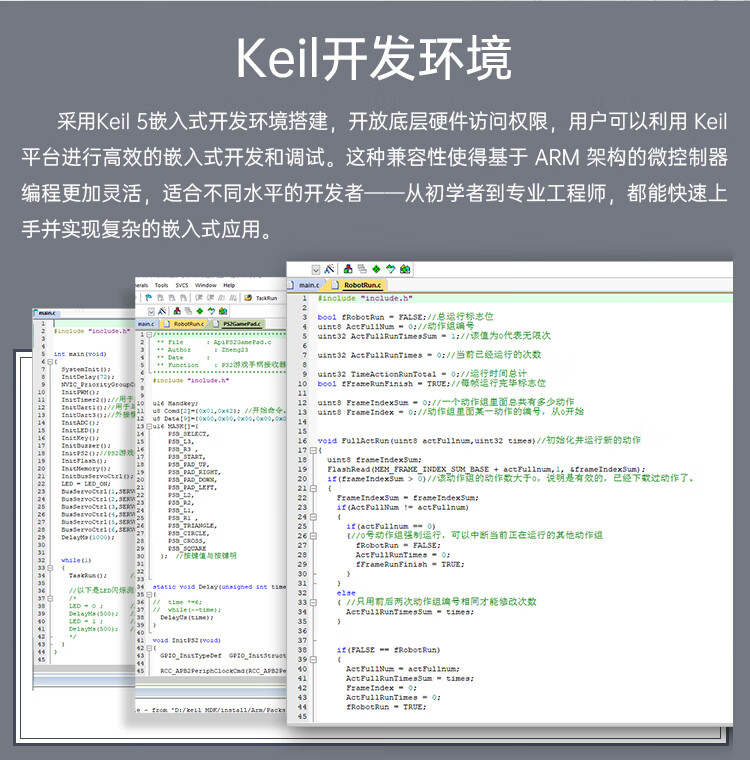The width and height of the screenshot is (750, 760).
Task: Click 'fRobotRun = TRUE;' at line 44
Action: 386,707
